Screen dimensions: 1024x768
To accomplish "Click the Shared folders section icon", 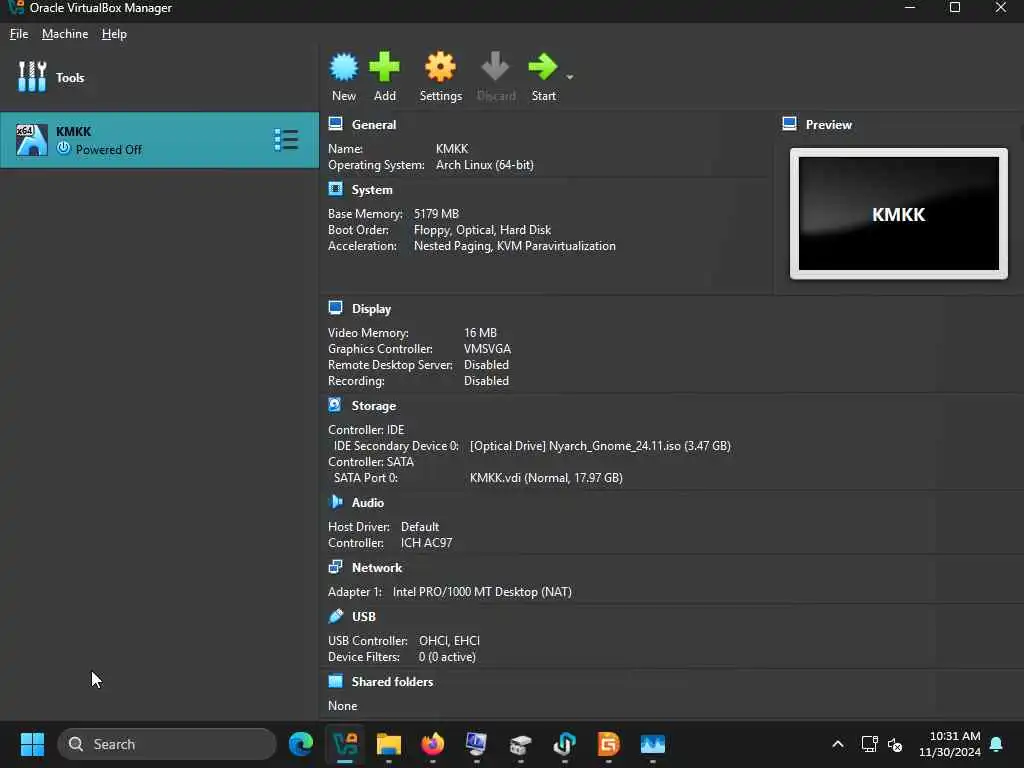I will pos(336,681).
